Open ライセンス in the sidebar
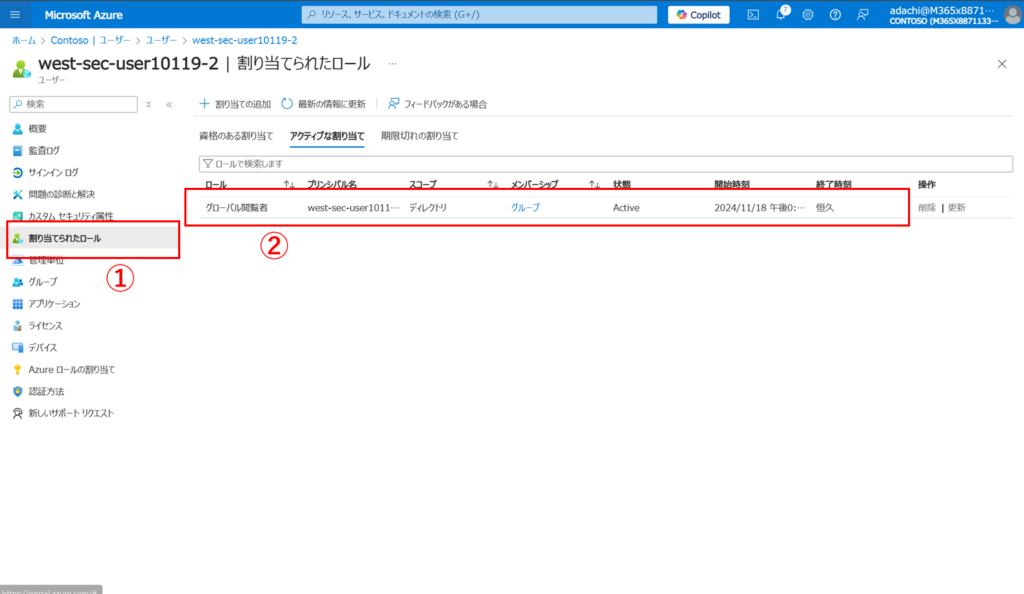This screenshot has height=594, width=1024. (x=45, y=326)
